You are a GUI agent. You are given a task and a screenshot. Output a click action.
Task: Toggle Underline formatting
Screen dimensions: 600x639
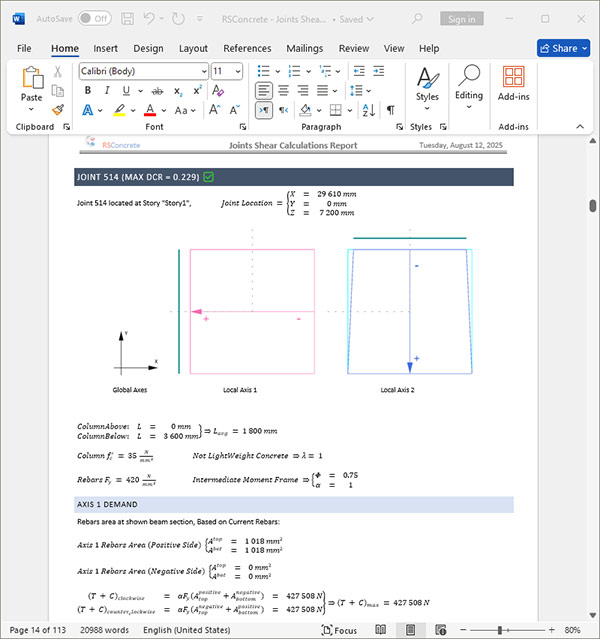(x=126, y=90)
